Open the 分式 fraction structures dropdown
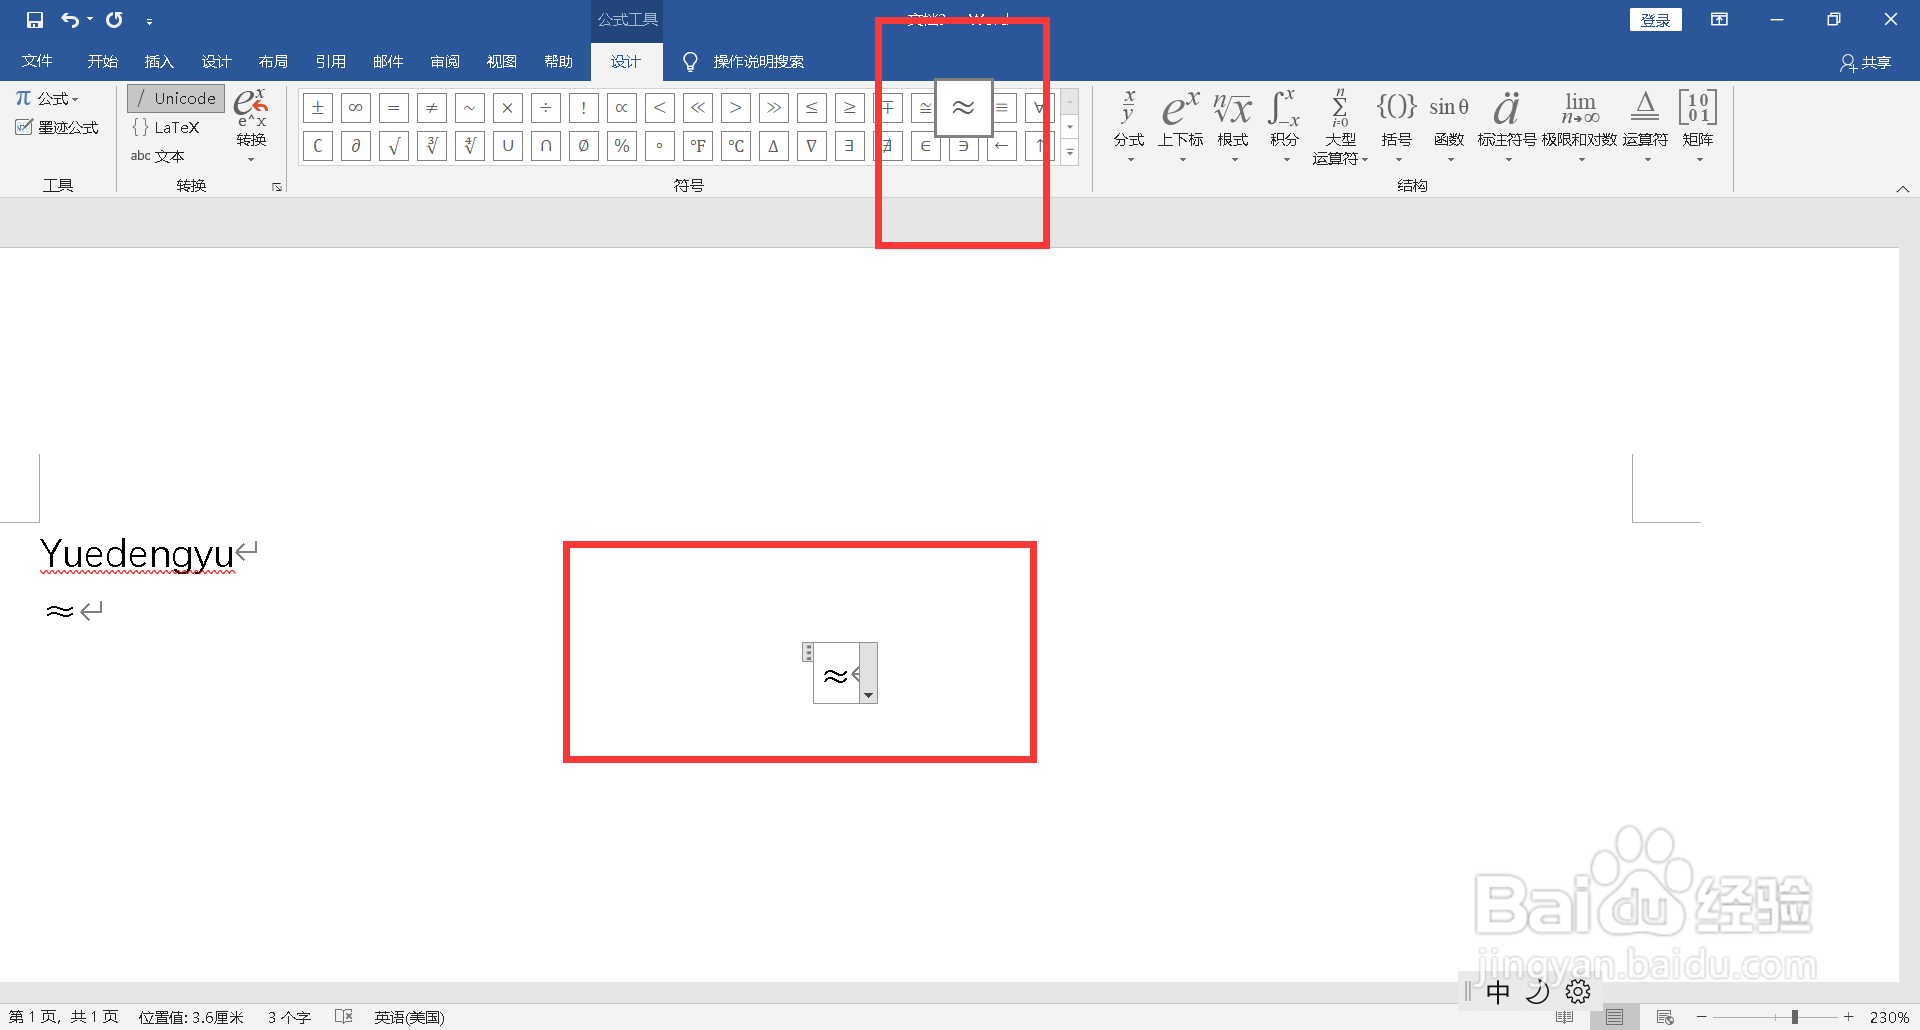The width and height of the screenshot is (1920, 1030). pos(1129,125)
